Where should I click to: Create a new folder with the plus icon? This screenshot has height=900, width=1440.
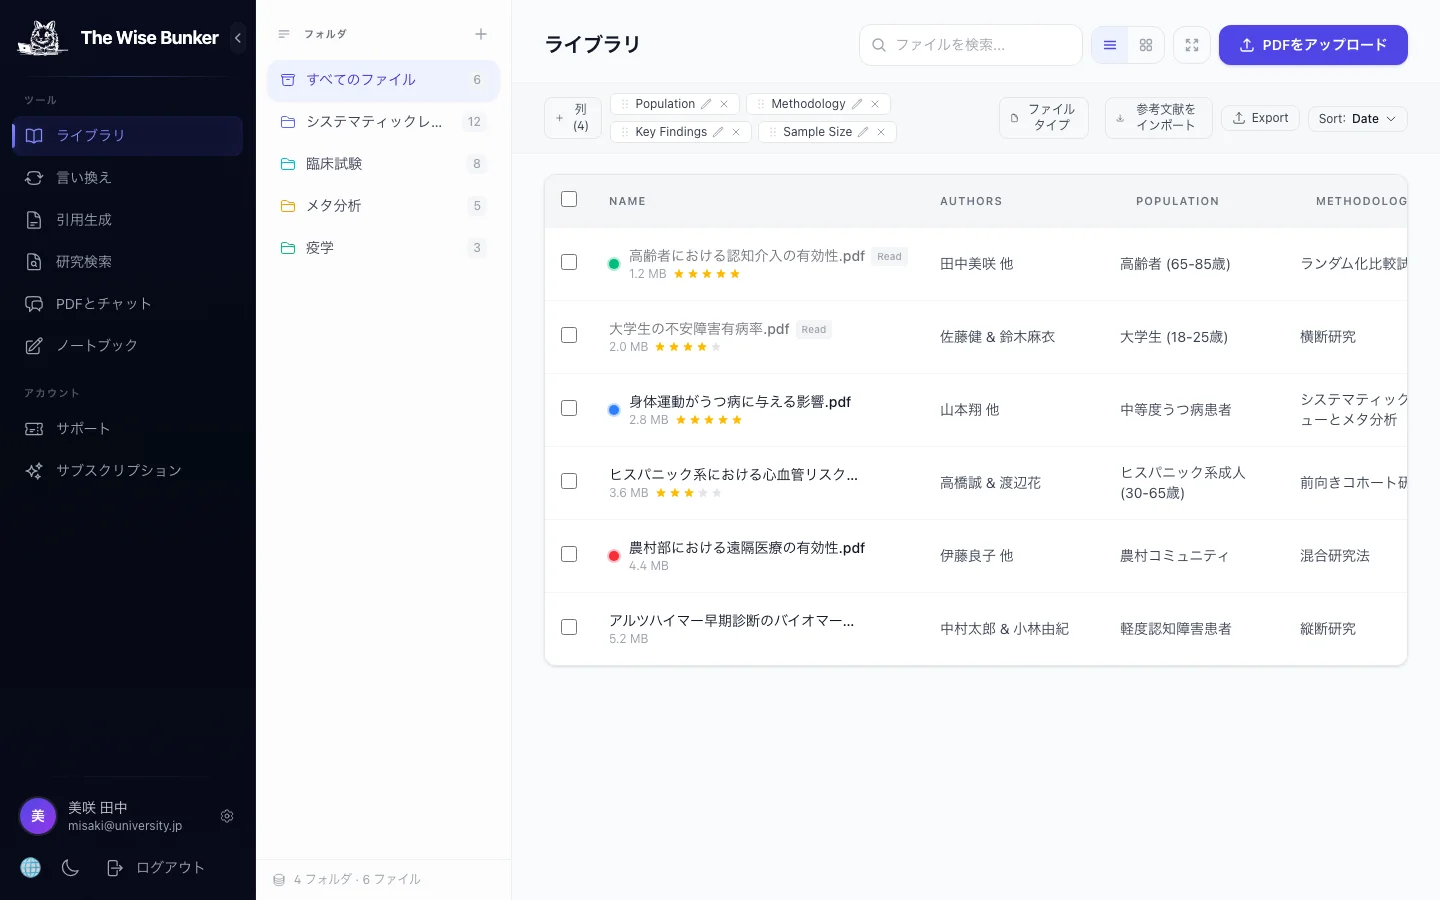[481, 33]
